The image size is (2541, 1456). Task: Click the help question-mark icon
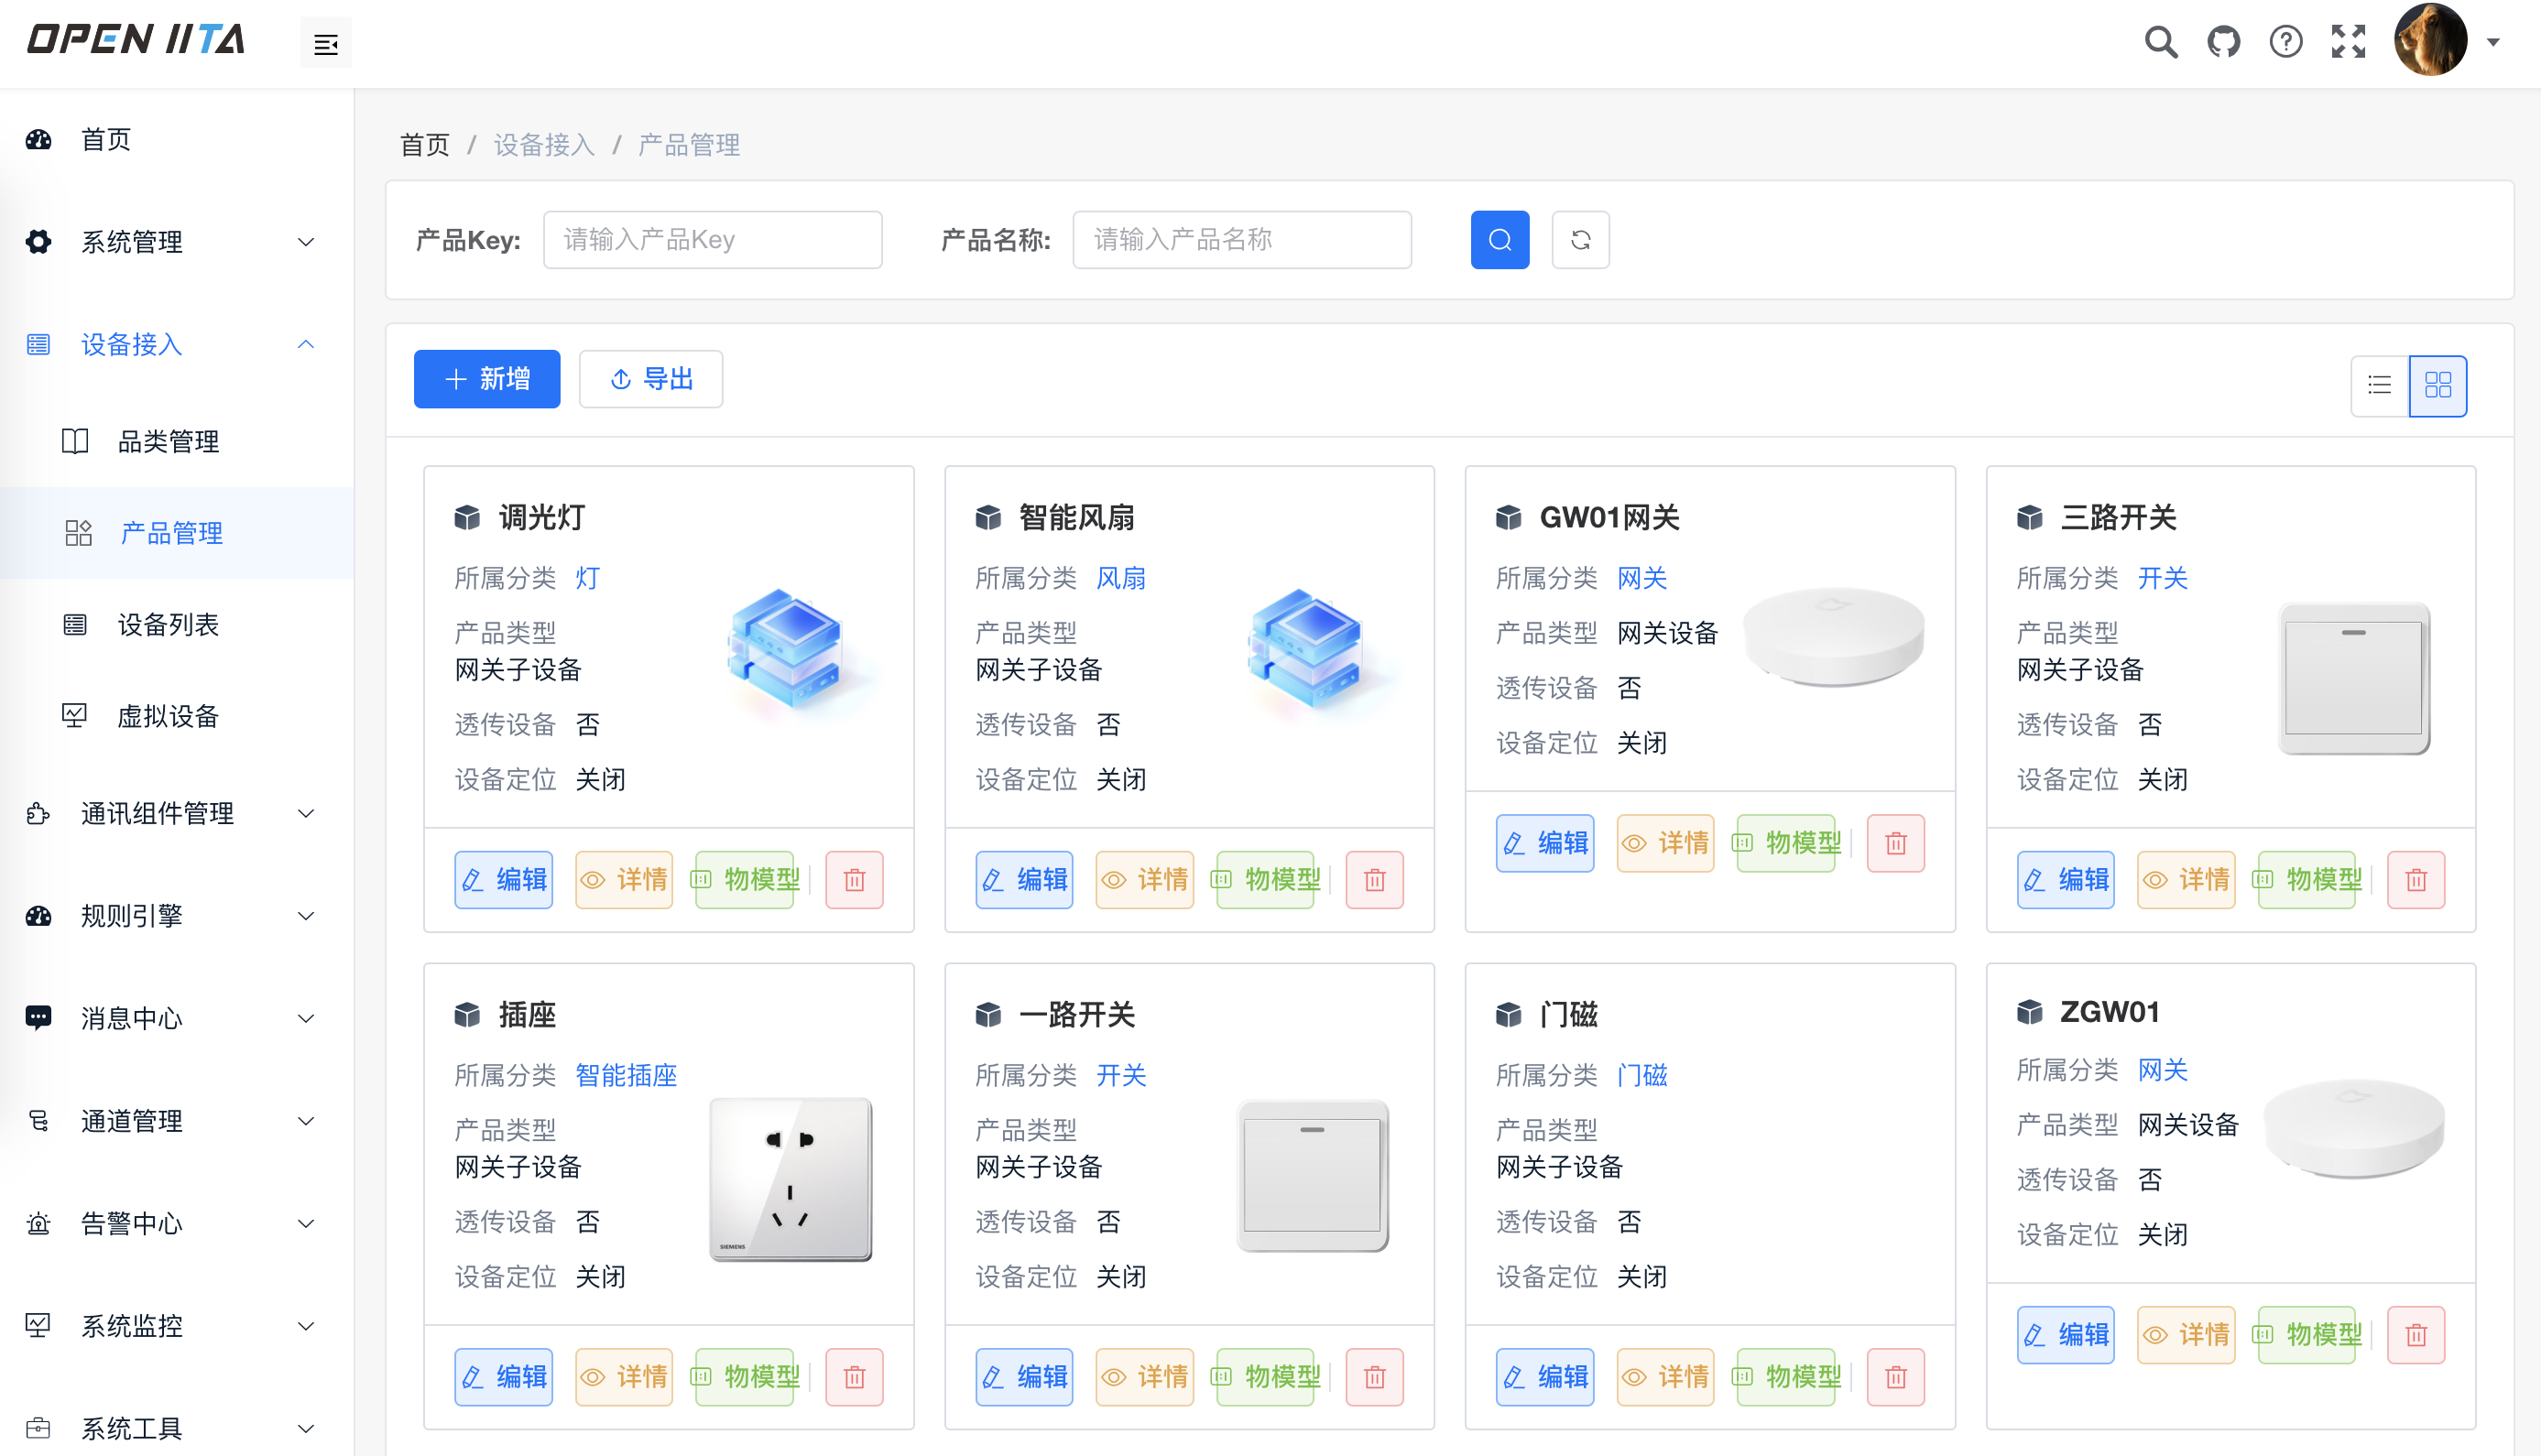2285,42
